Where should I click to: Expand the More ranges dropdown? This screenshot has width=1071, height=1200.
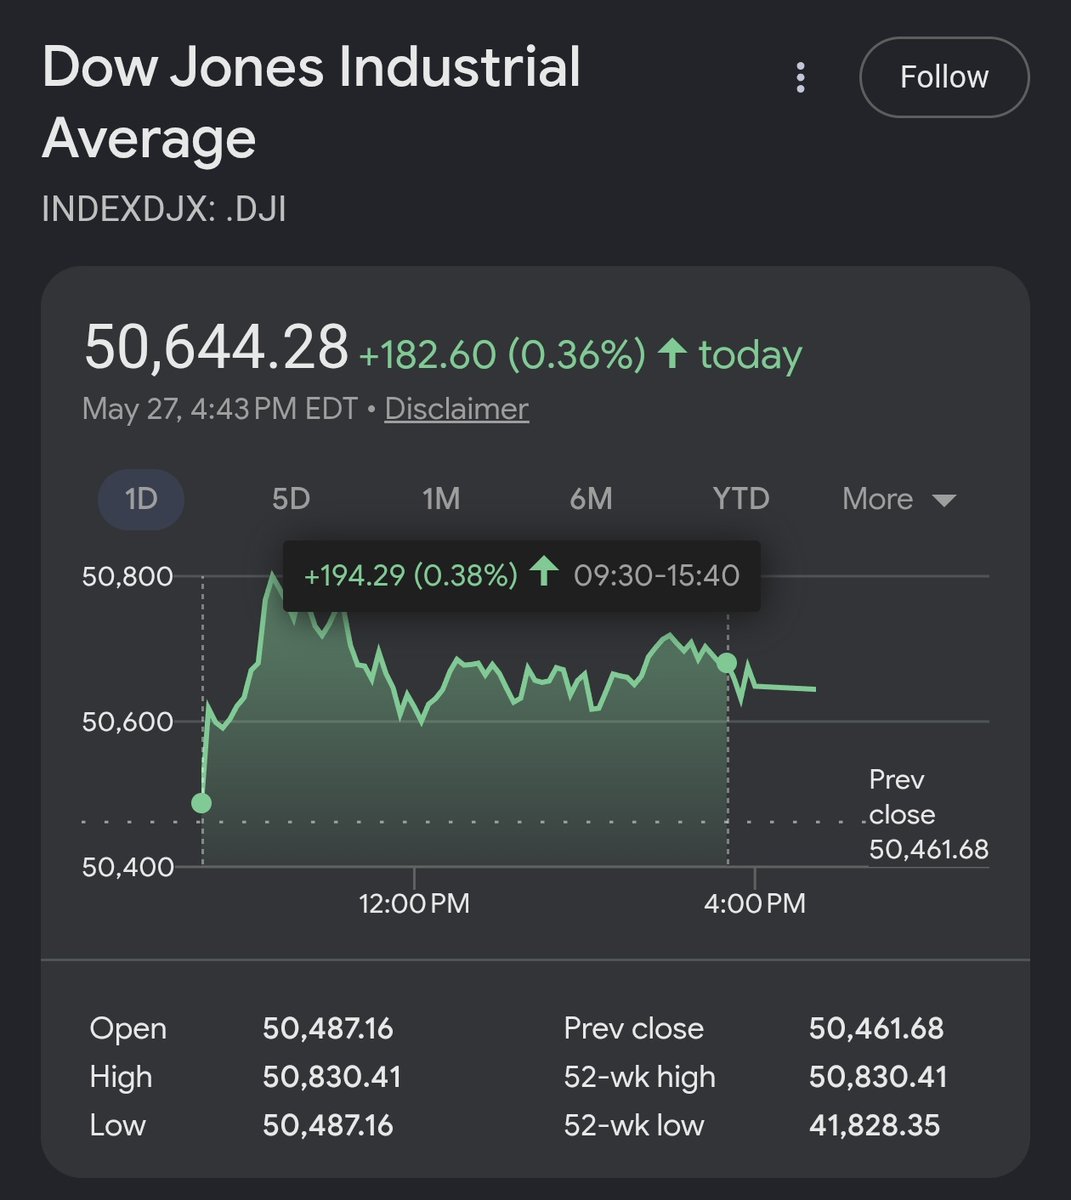[x=899, y=499]
